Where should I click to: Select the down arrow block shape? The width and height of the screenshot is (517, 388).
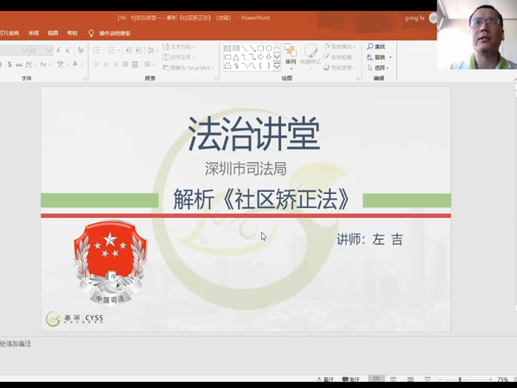coord(269,57)
